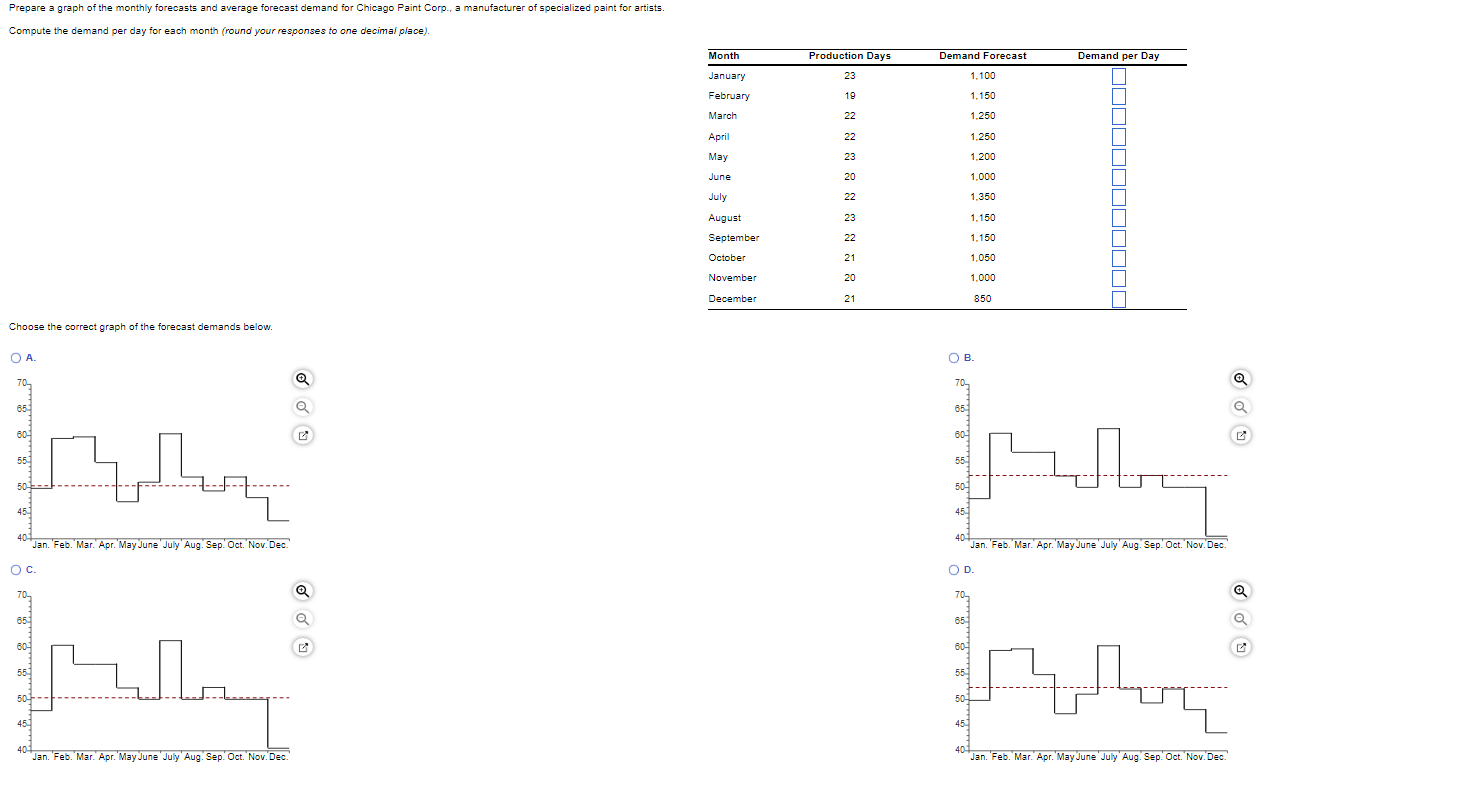The height and width of the screenshot is (805, 1479).
Task: Click the 'January' row label
Action: pos(726,76)
